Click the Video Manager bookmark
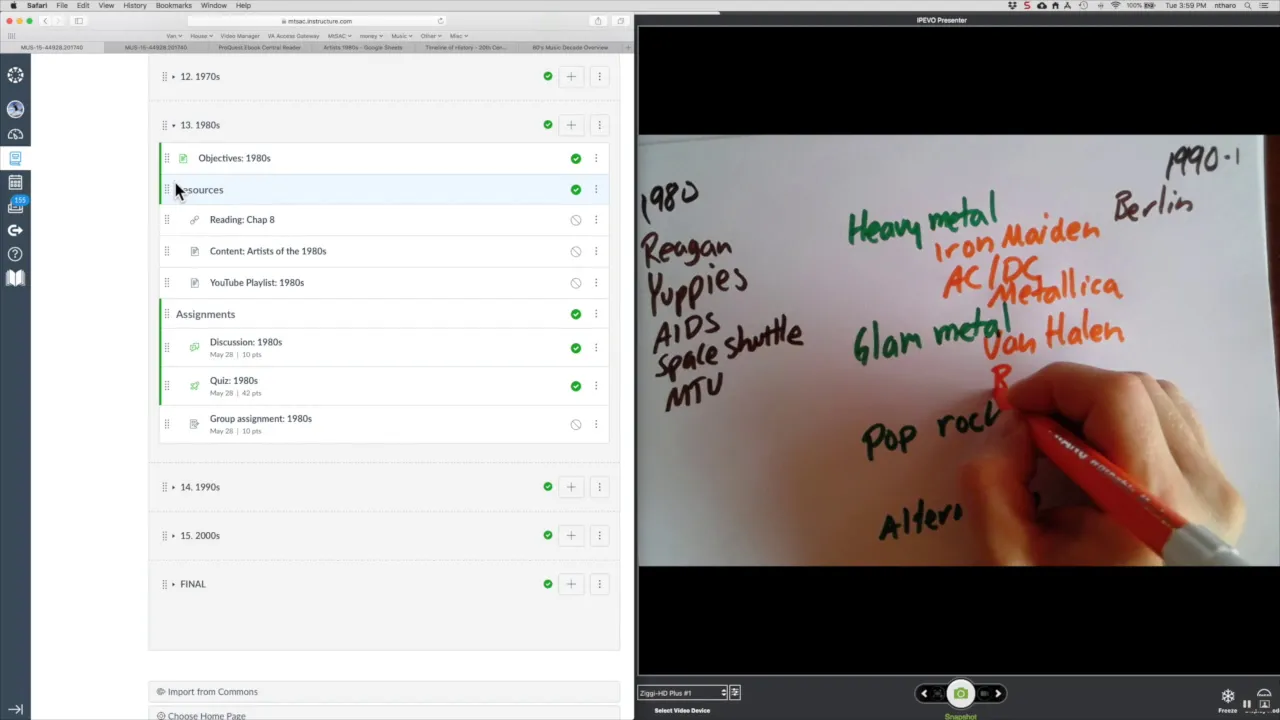This screenshot has height=720, width=1280. tap(240, 36)
